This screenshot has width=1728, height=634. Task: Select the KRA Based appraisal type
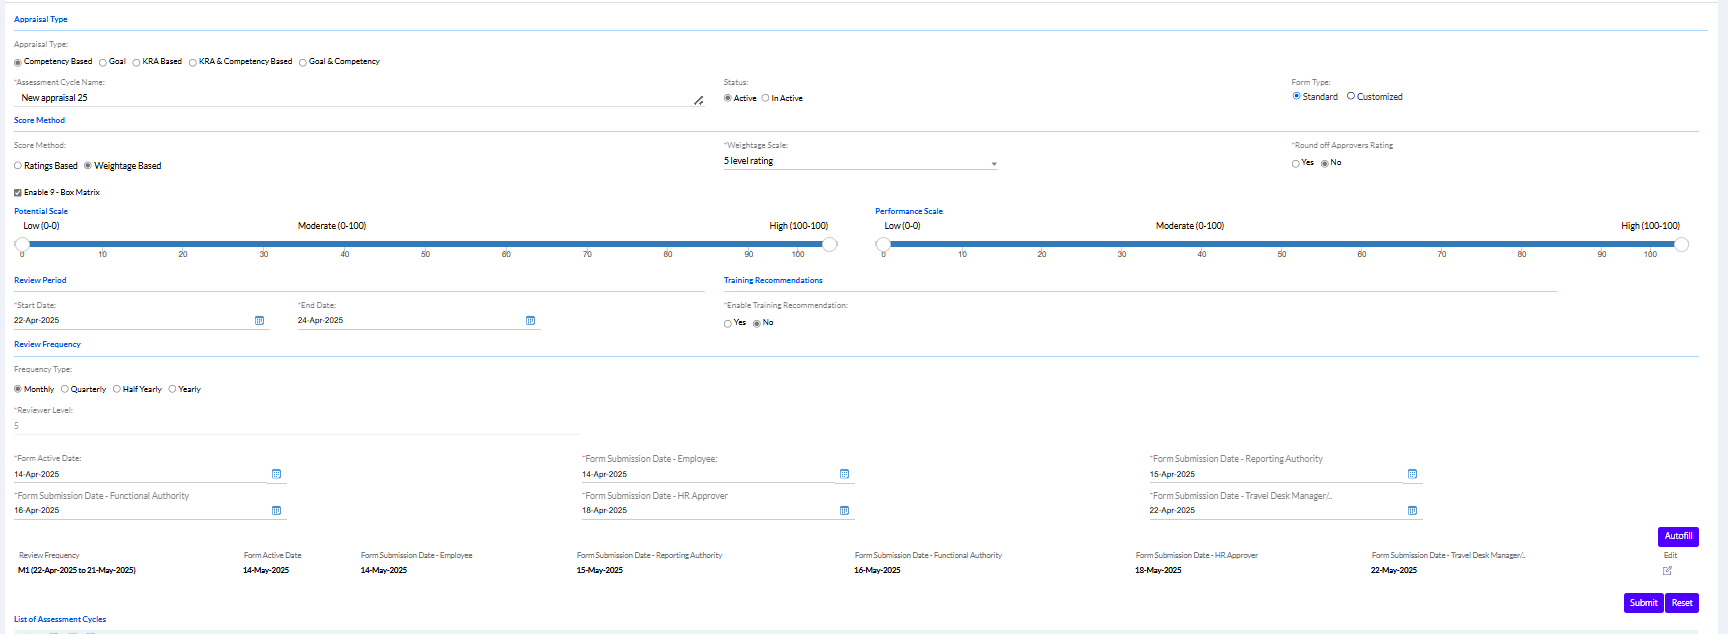tap(137, 63)
